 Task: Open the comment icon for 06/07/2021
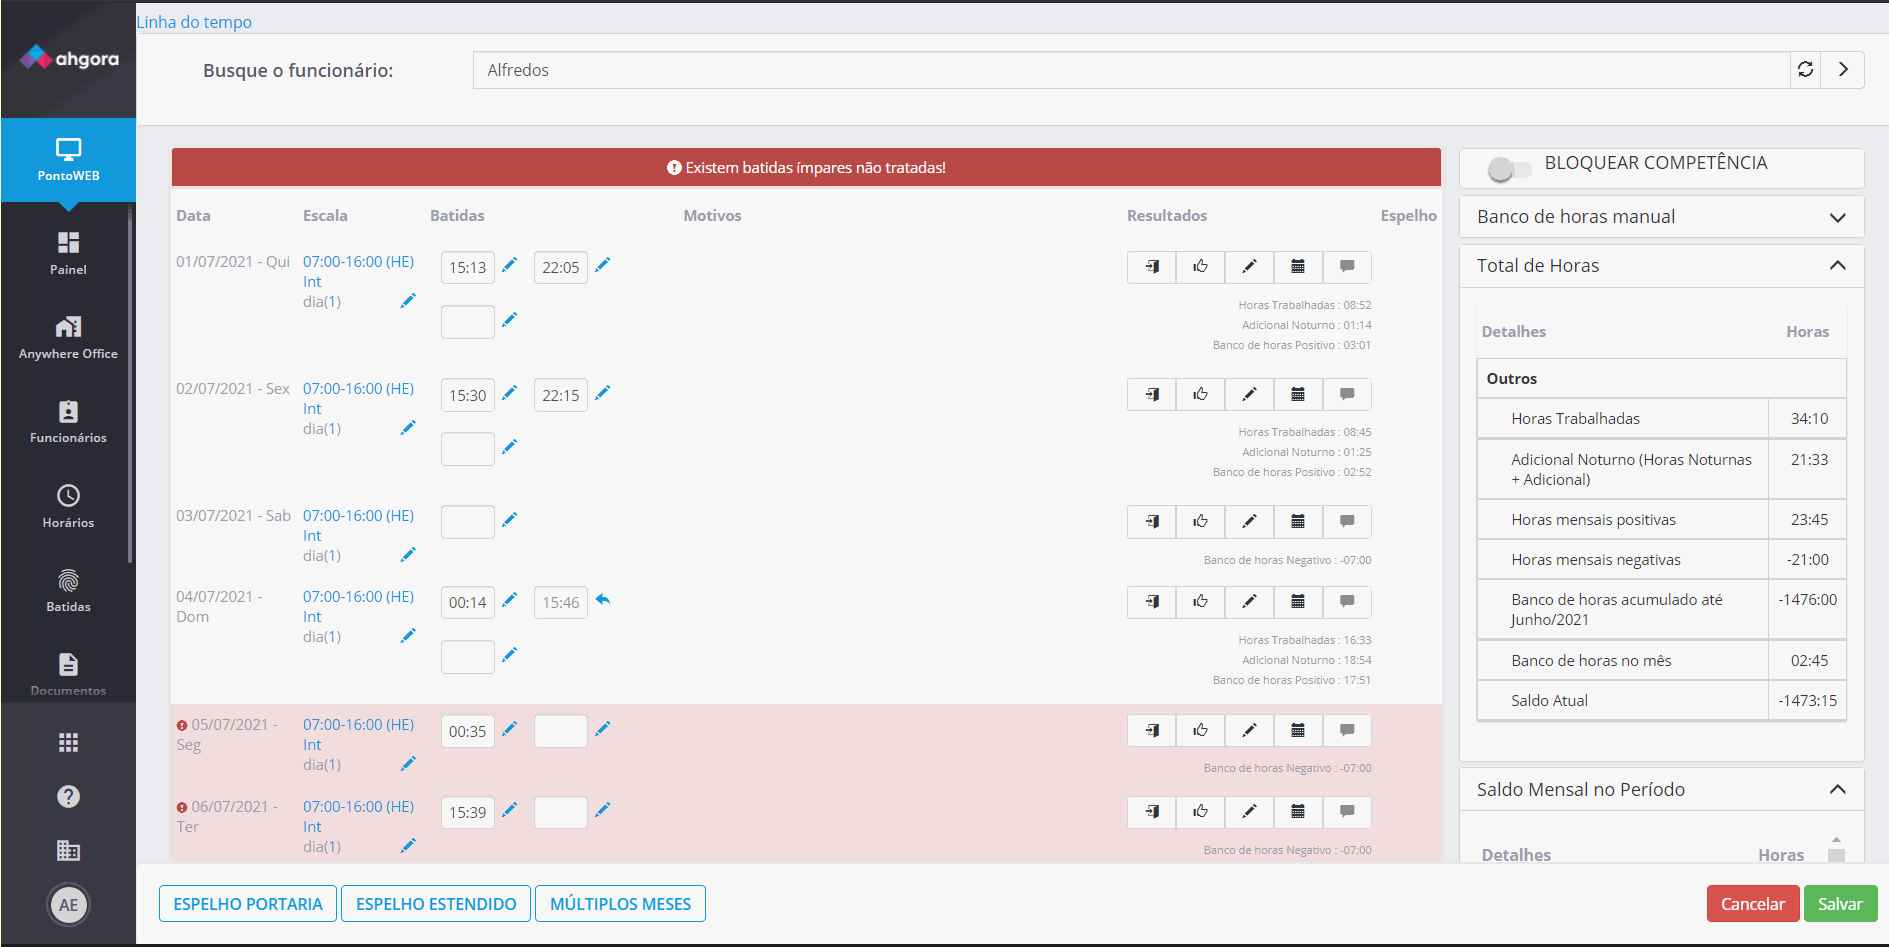tap(1347, 811)
